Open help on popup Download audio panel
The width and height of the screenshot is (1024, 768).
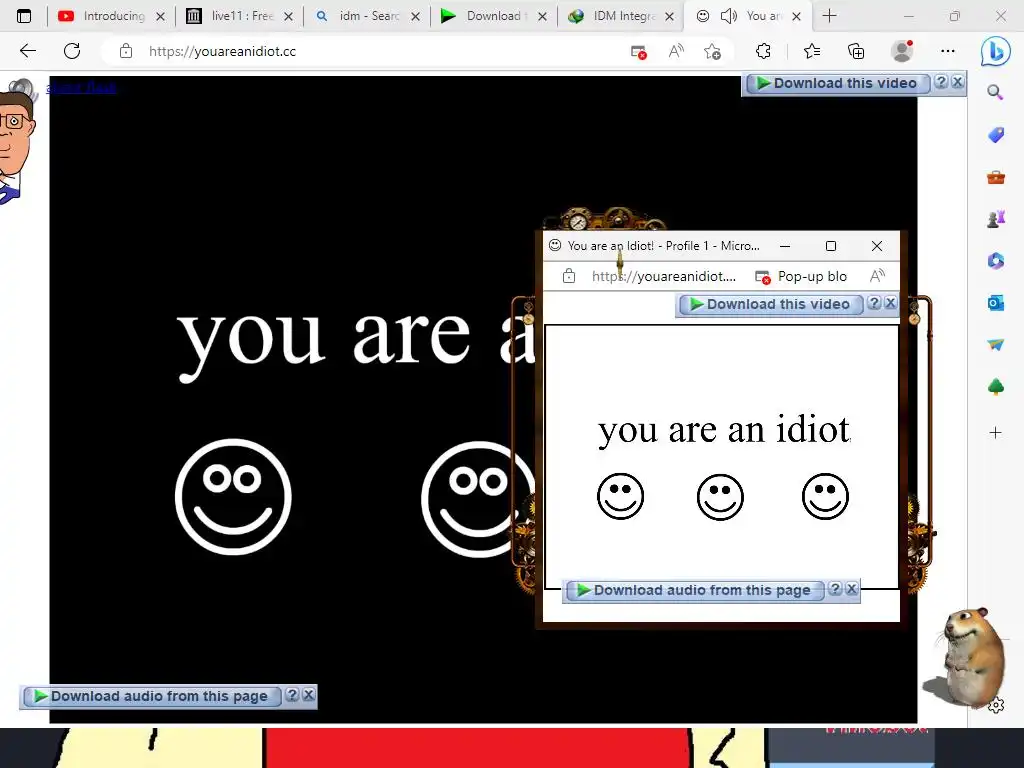(x=835, y=589)
